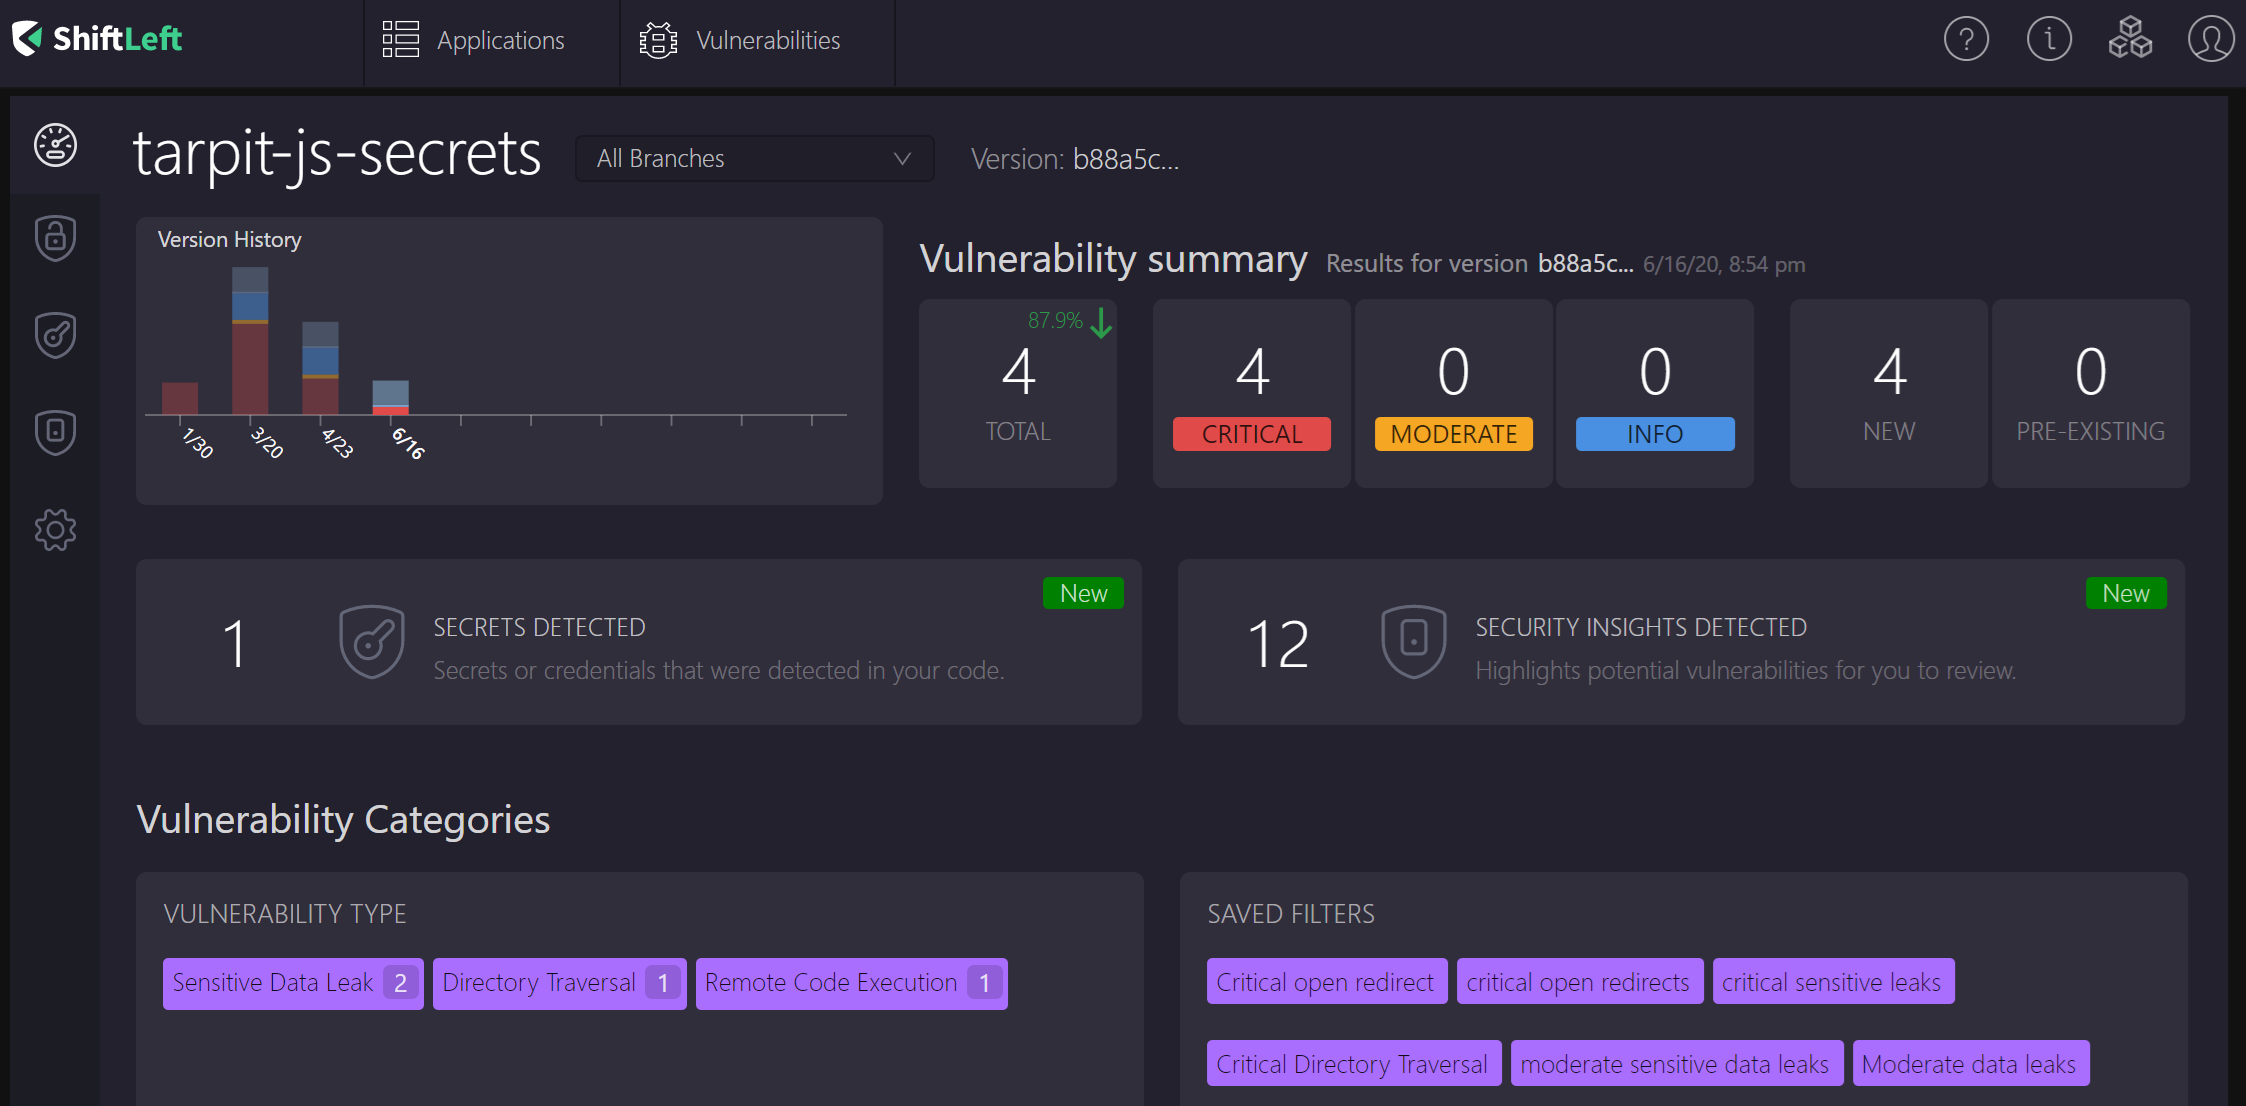Apply the Critical Directory Traversal saved filter
The width and height of the screenshot is (2246, 1106).
pos(1354,1064)
